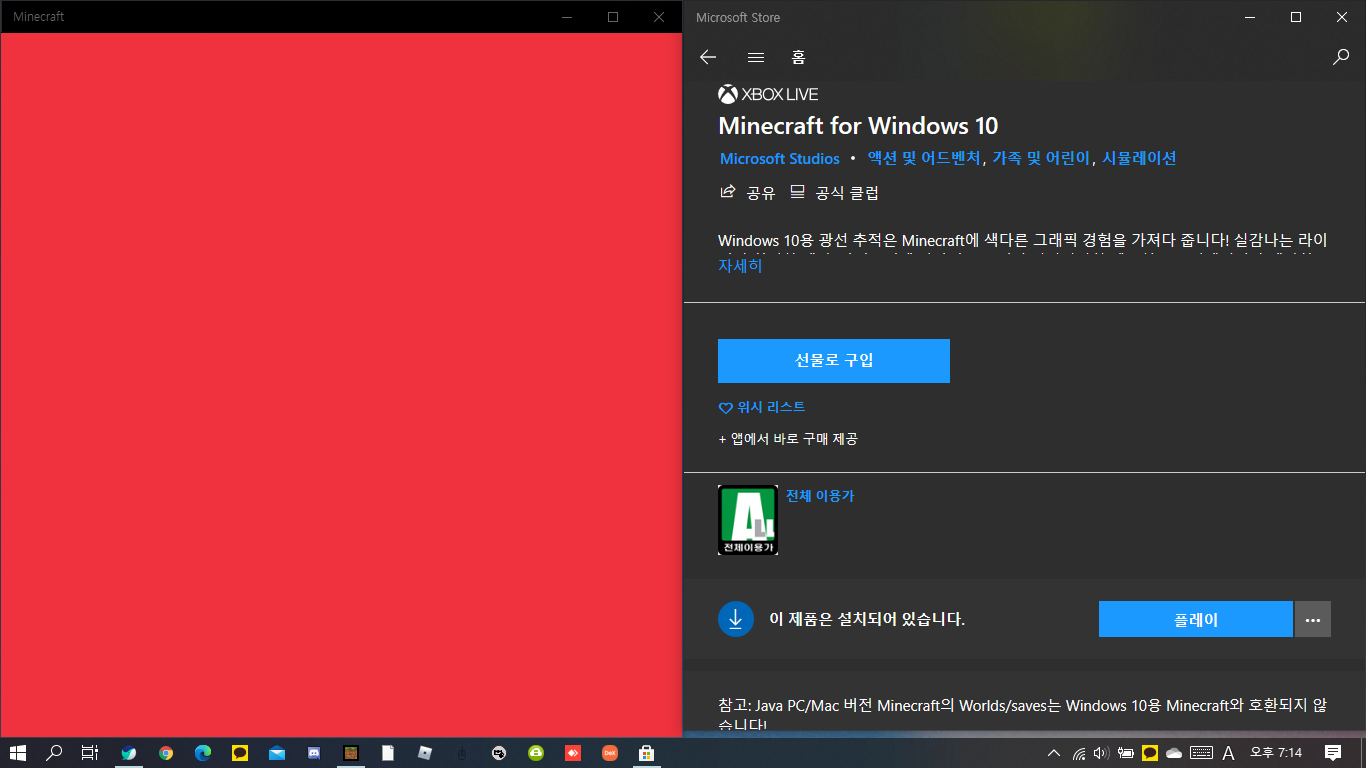The image size is (1366, 768).
Task: Click the battery status tray icon
Action: (1126, 753)
